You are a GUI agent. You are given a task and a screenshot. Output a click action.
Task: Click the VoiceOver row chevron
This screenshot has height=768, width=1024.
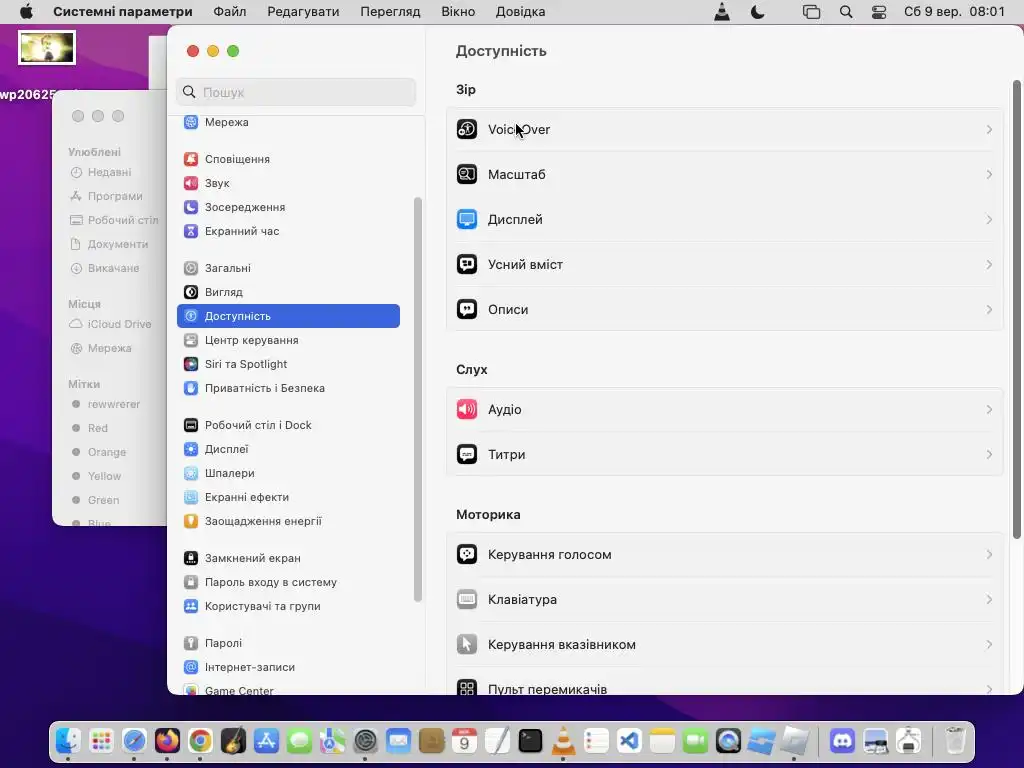989,129
